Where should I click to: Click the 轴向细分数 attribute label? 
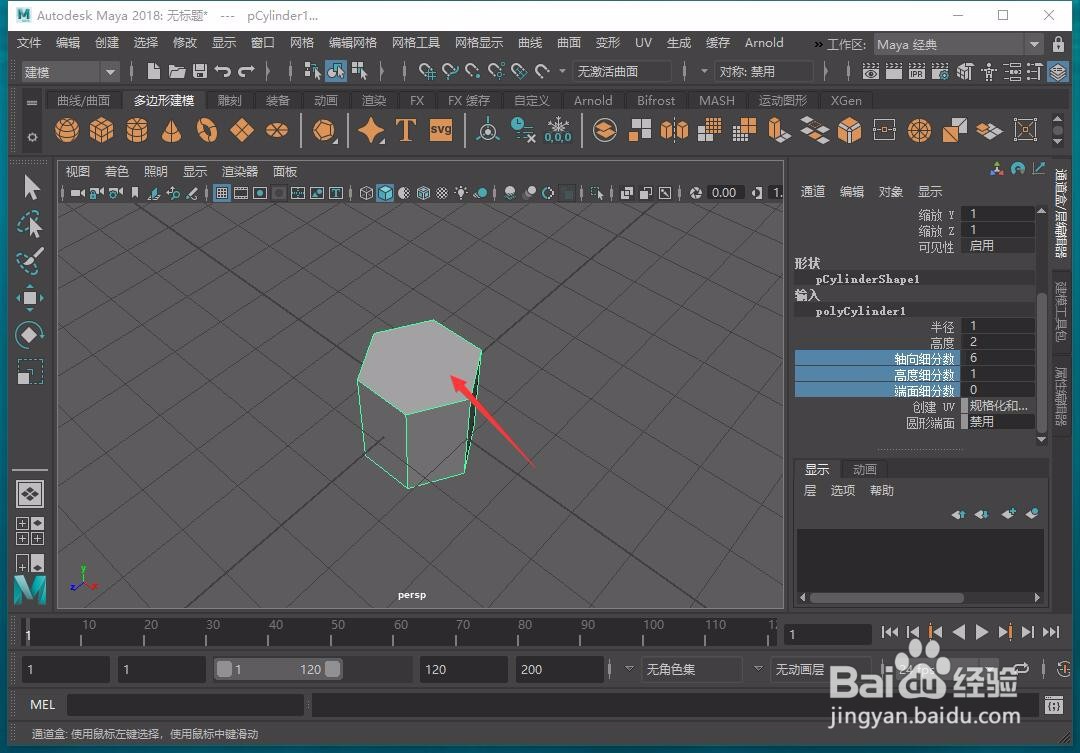click(924, 358)
